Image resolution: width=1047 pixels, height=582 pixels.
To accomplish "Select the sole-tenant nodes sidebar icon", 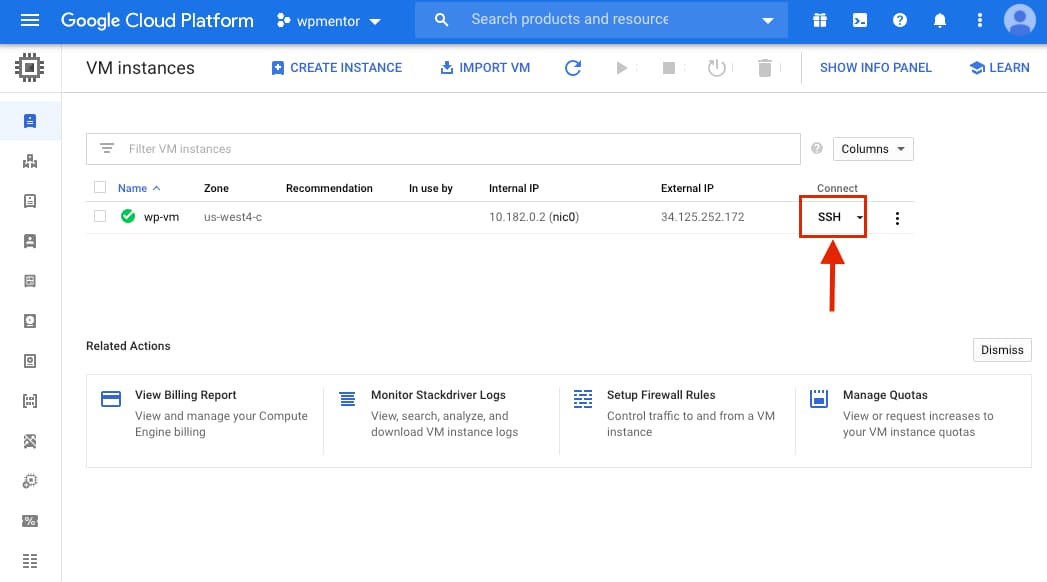I will tap(30, 241).
